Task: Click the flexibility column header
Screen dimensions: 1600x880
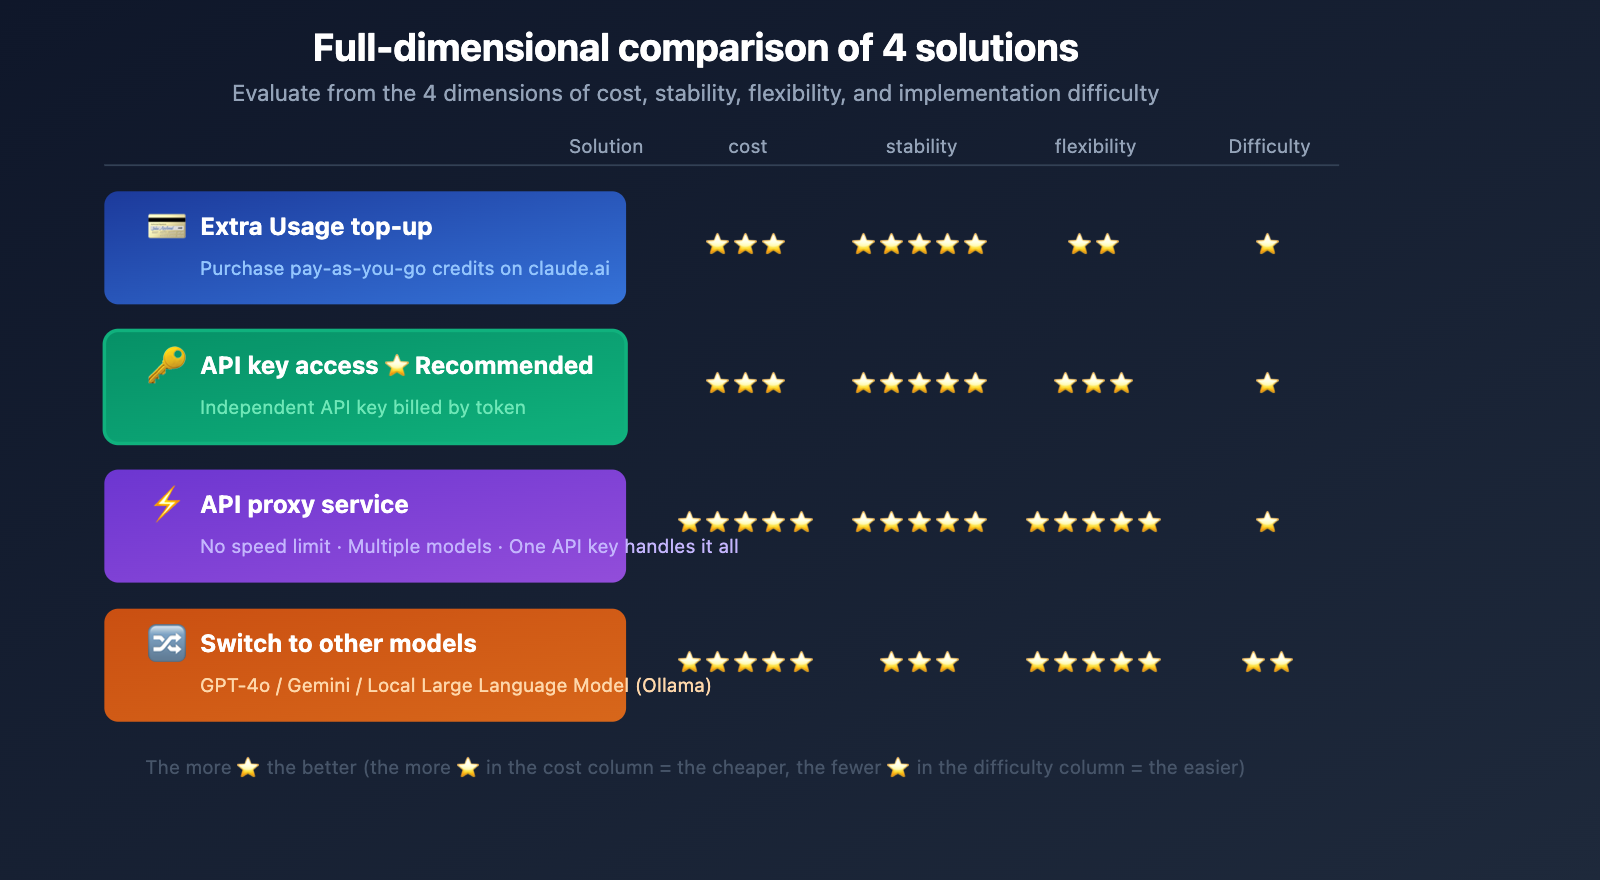Action: (x=1095, y=146)
